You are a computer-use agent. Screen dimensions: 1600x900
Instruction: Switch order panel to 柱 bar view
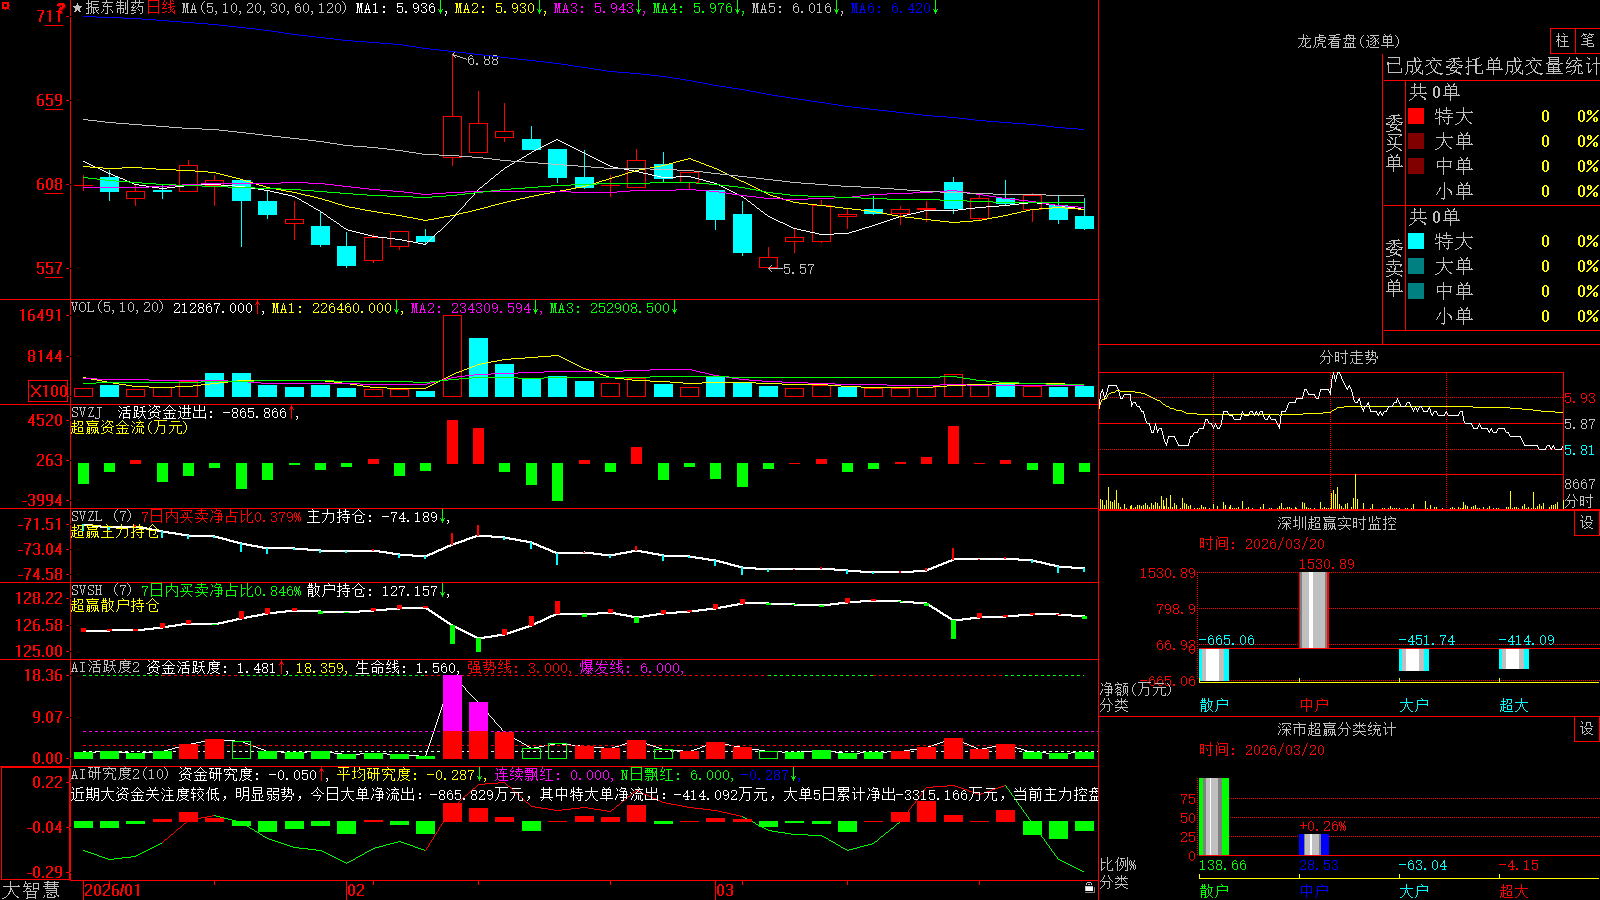pyautogui.click(x=1562, y=41)
